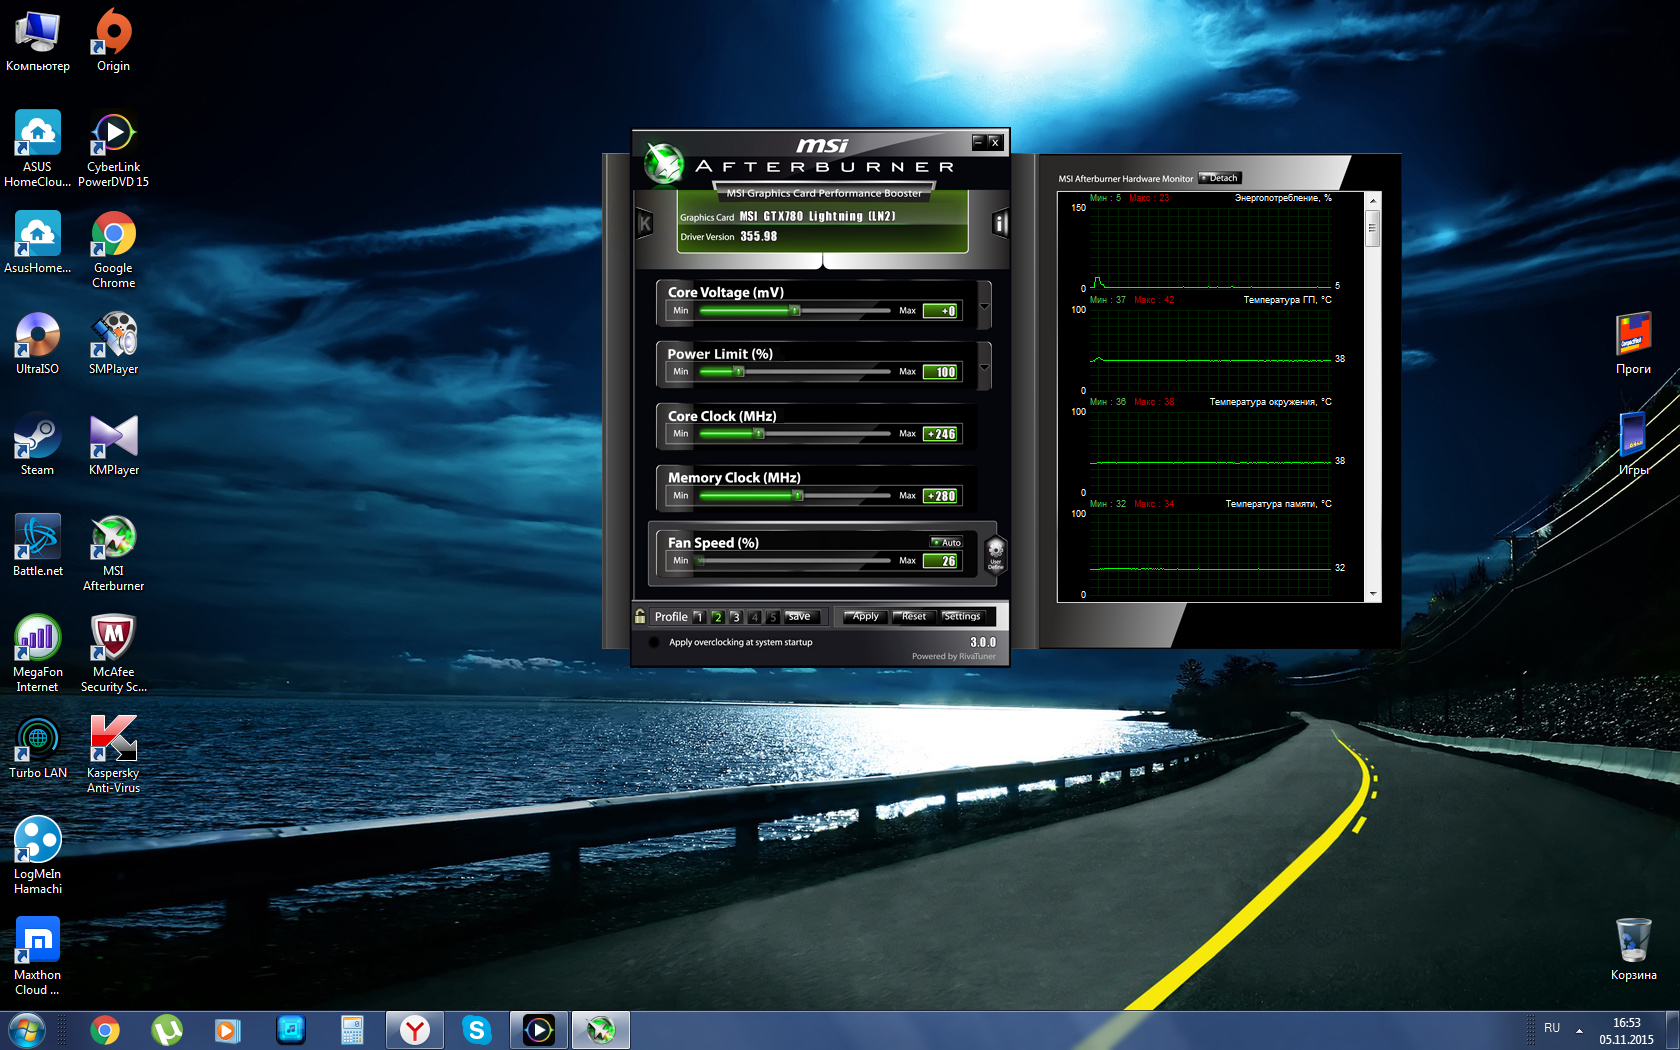Open the AsusHome... desktop shortcut
The image size is (1680, 1050).
tap(37, 242)
